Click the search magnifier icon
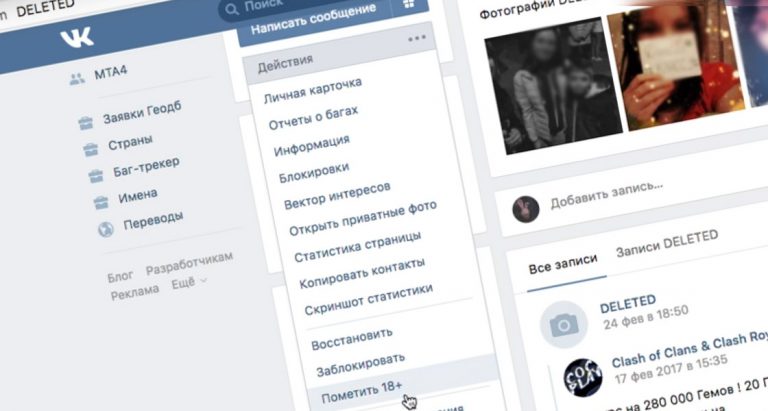 [231, 9]
